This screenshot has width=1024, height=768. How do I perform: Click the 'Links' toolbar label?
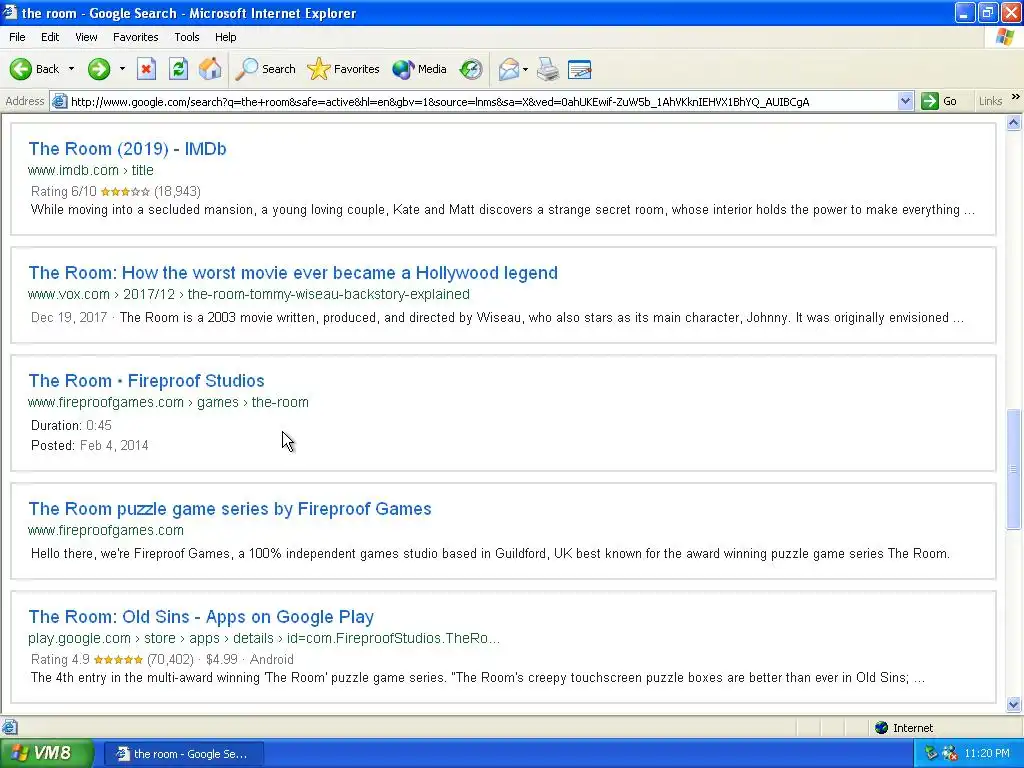[990, 101]
